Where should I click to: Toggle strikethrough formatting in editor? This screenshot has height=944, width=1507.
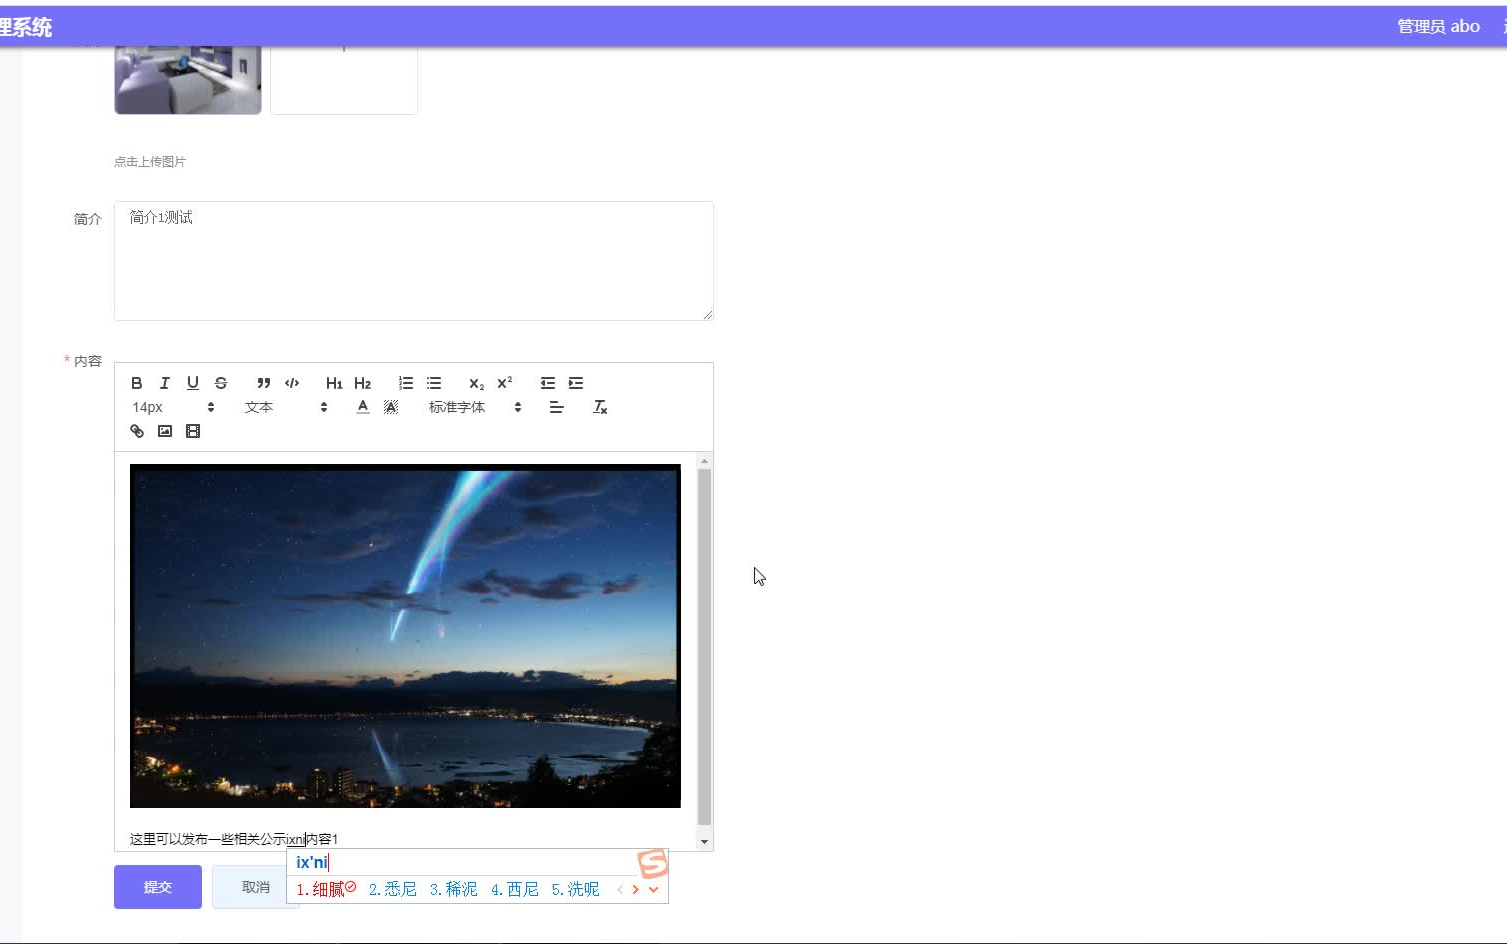point(221,383)
